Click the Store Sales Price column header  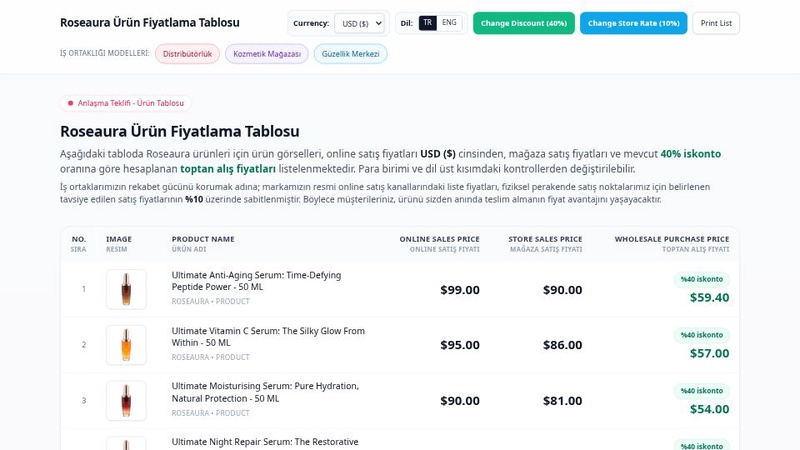(545, 244)
